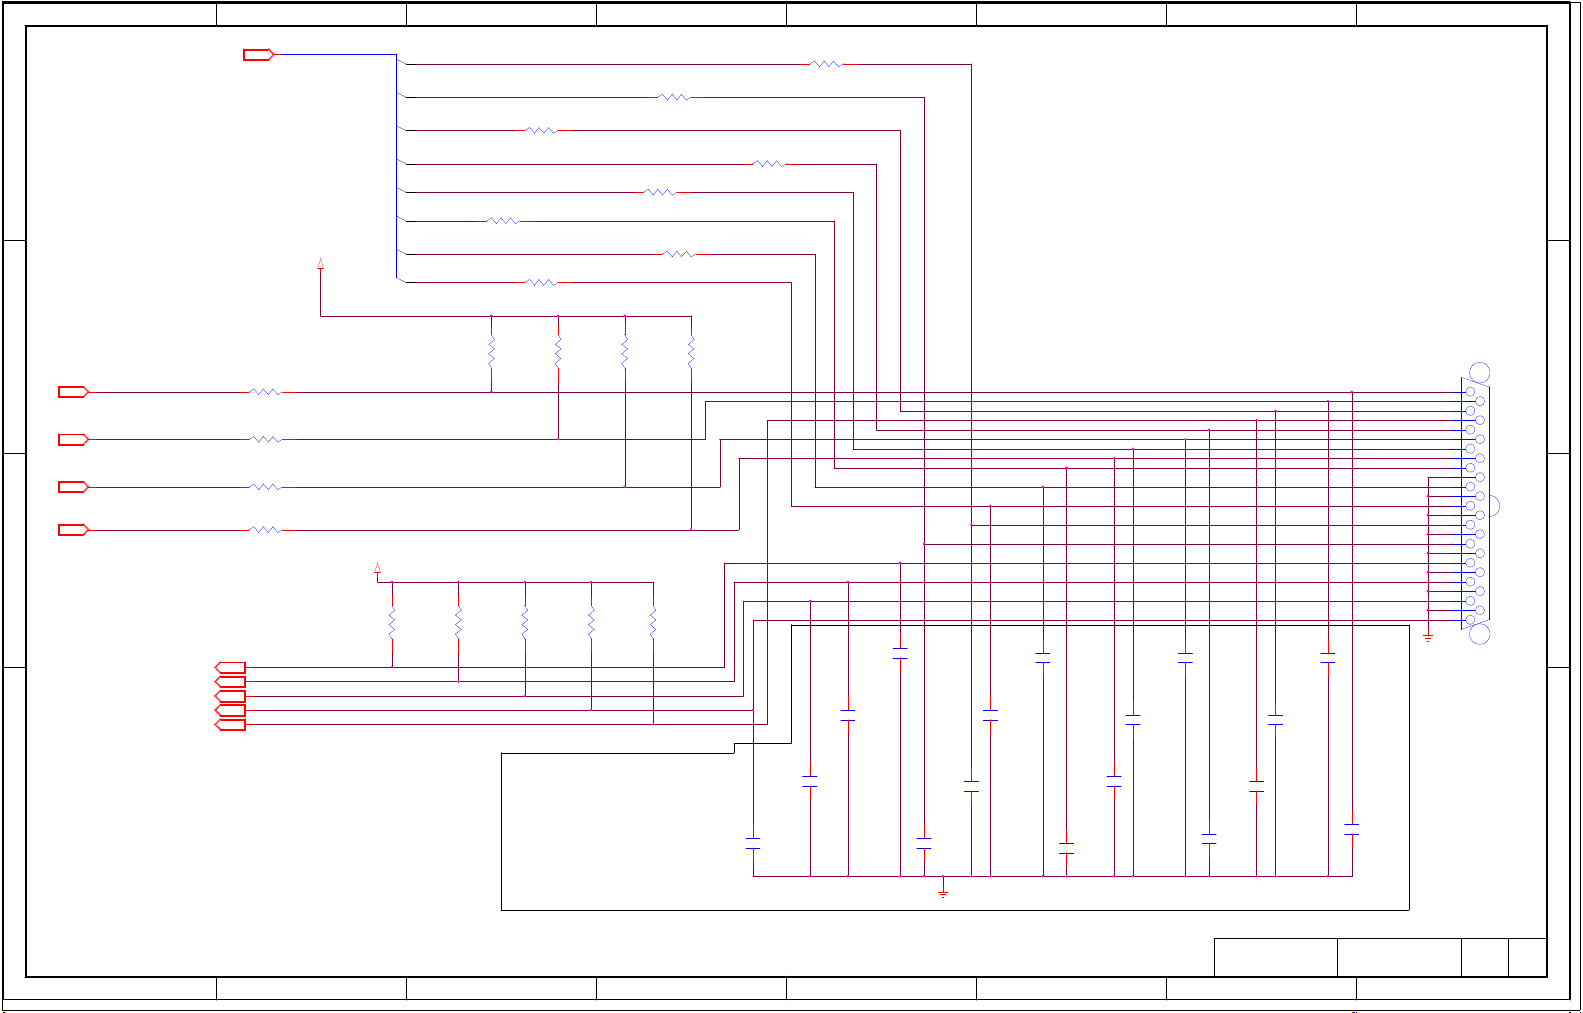The image size is (1583, 1013).
Task: Select the ground symbol beside the D-sub connector
Action: [x=1428, y=636]
